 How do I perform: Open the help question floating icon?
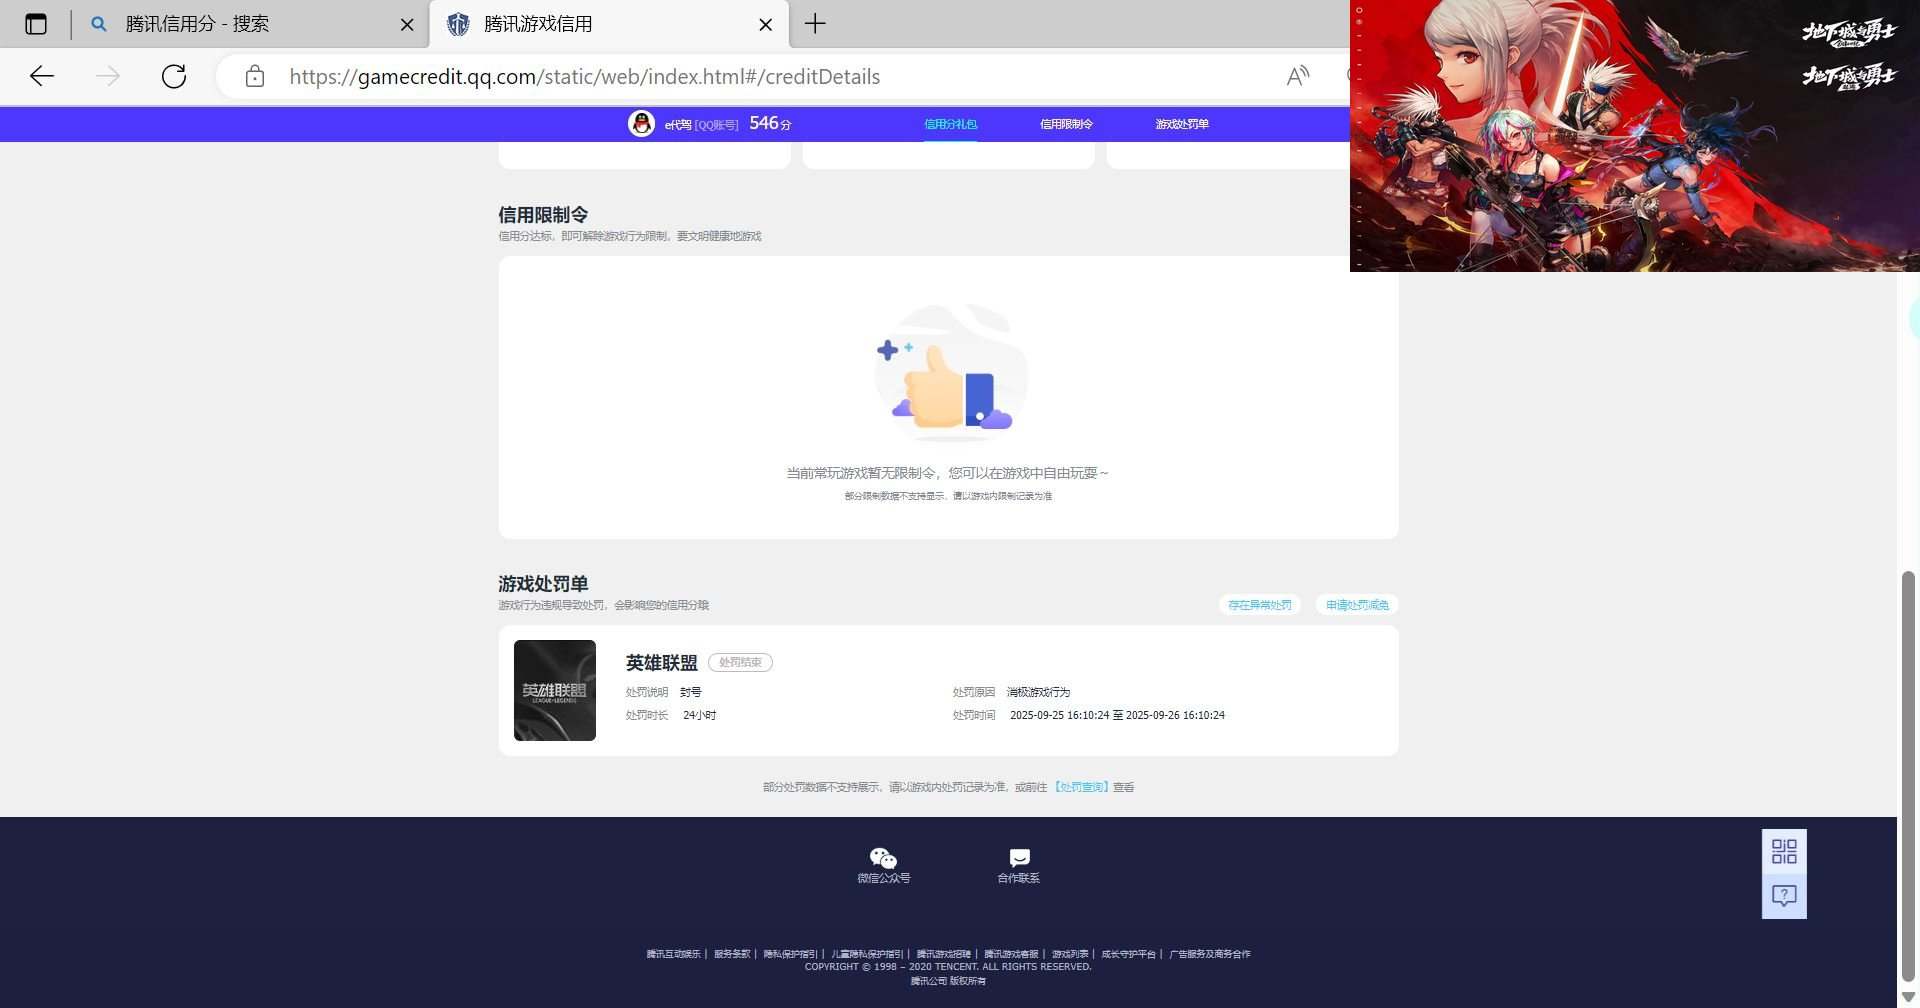(1784, 896)
